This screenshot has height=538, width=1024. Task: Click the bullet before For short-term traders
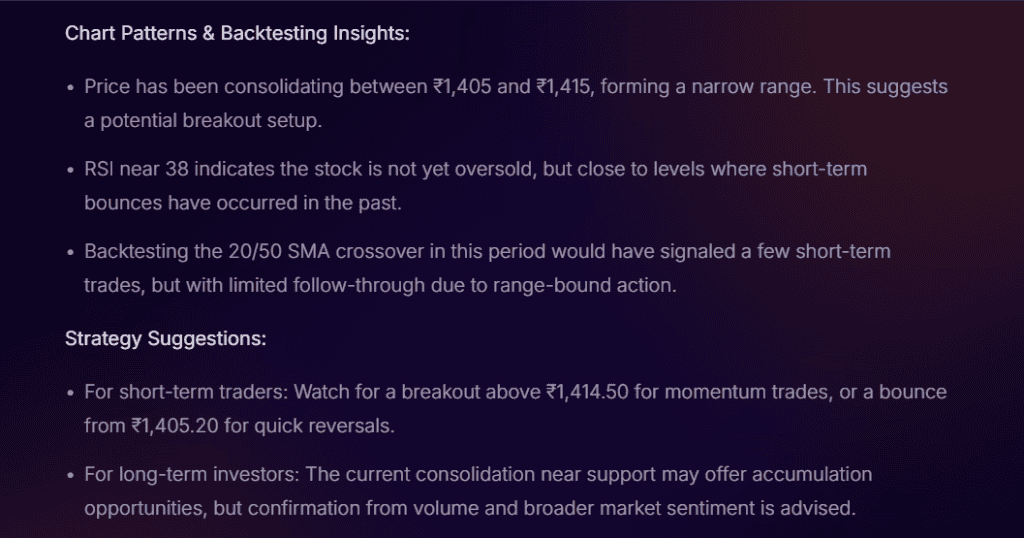pos(71,392)
